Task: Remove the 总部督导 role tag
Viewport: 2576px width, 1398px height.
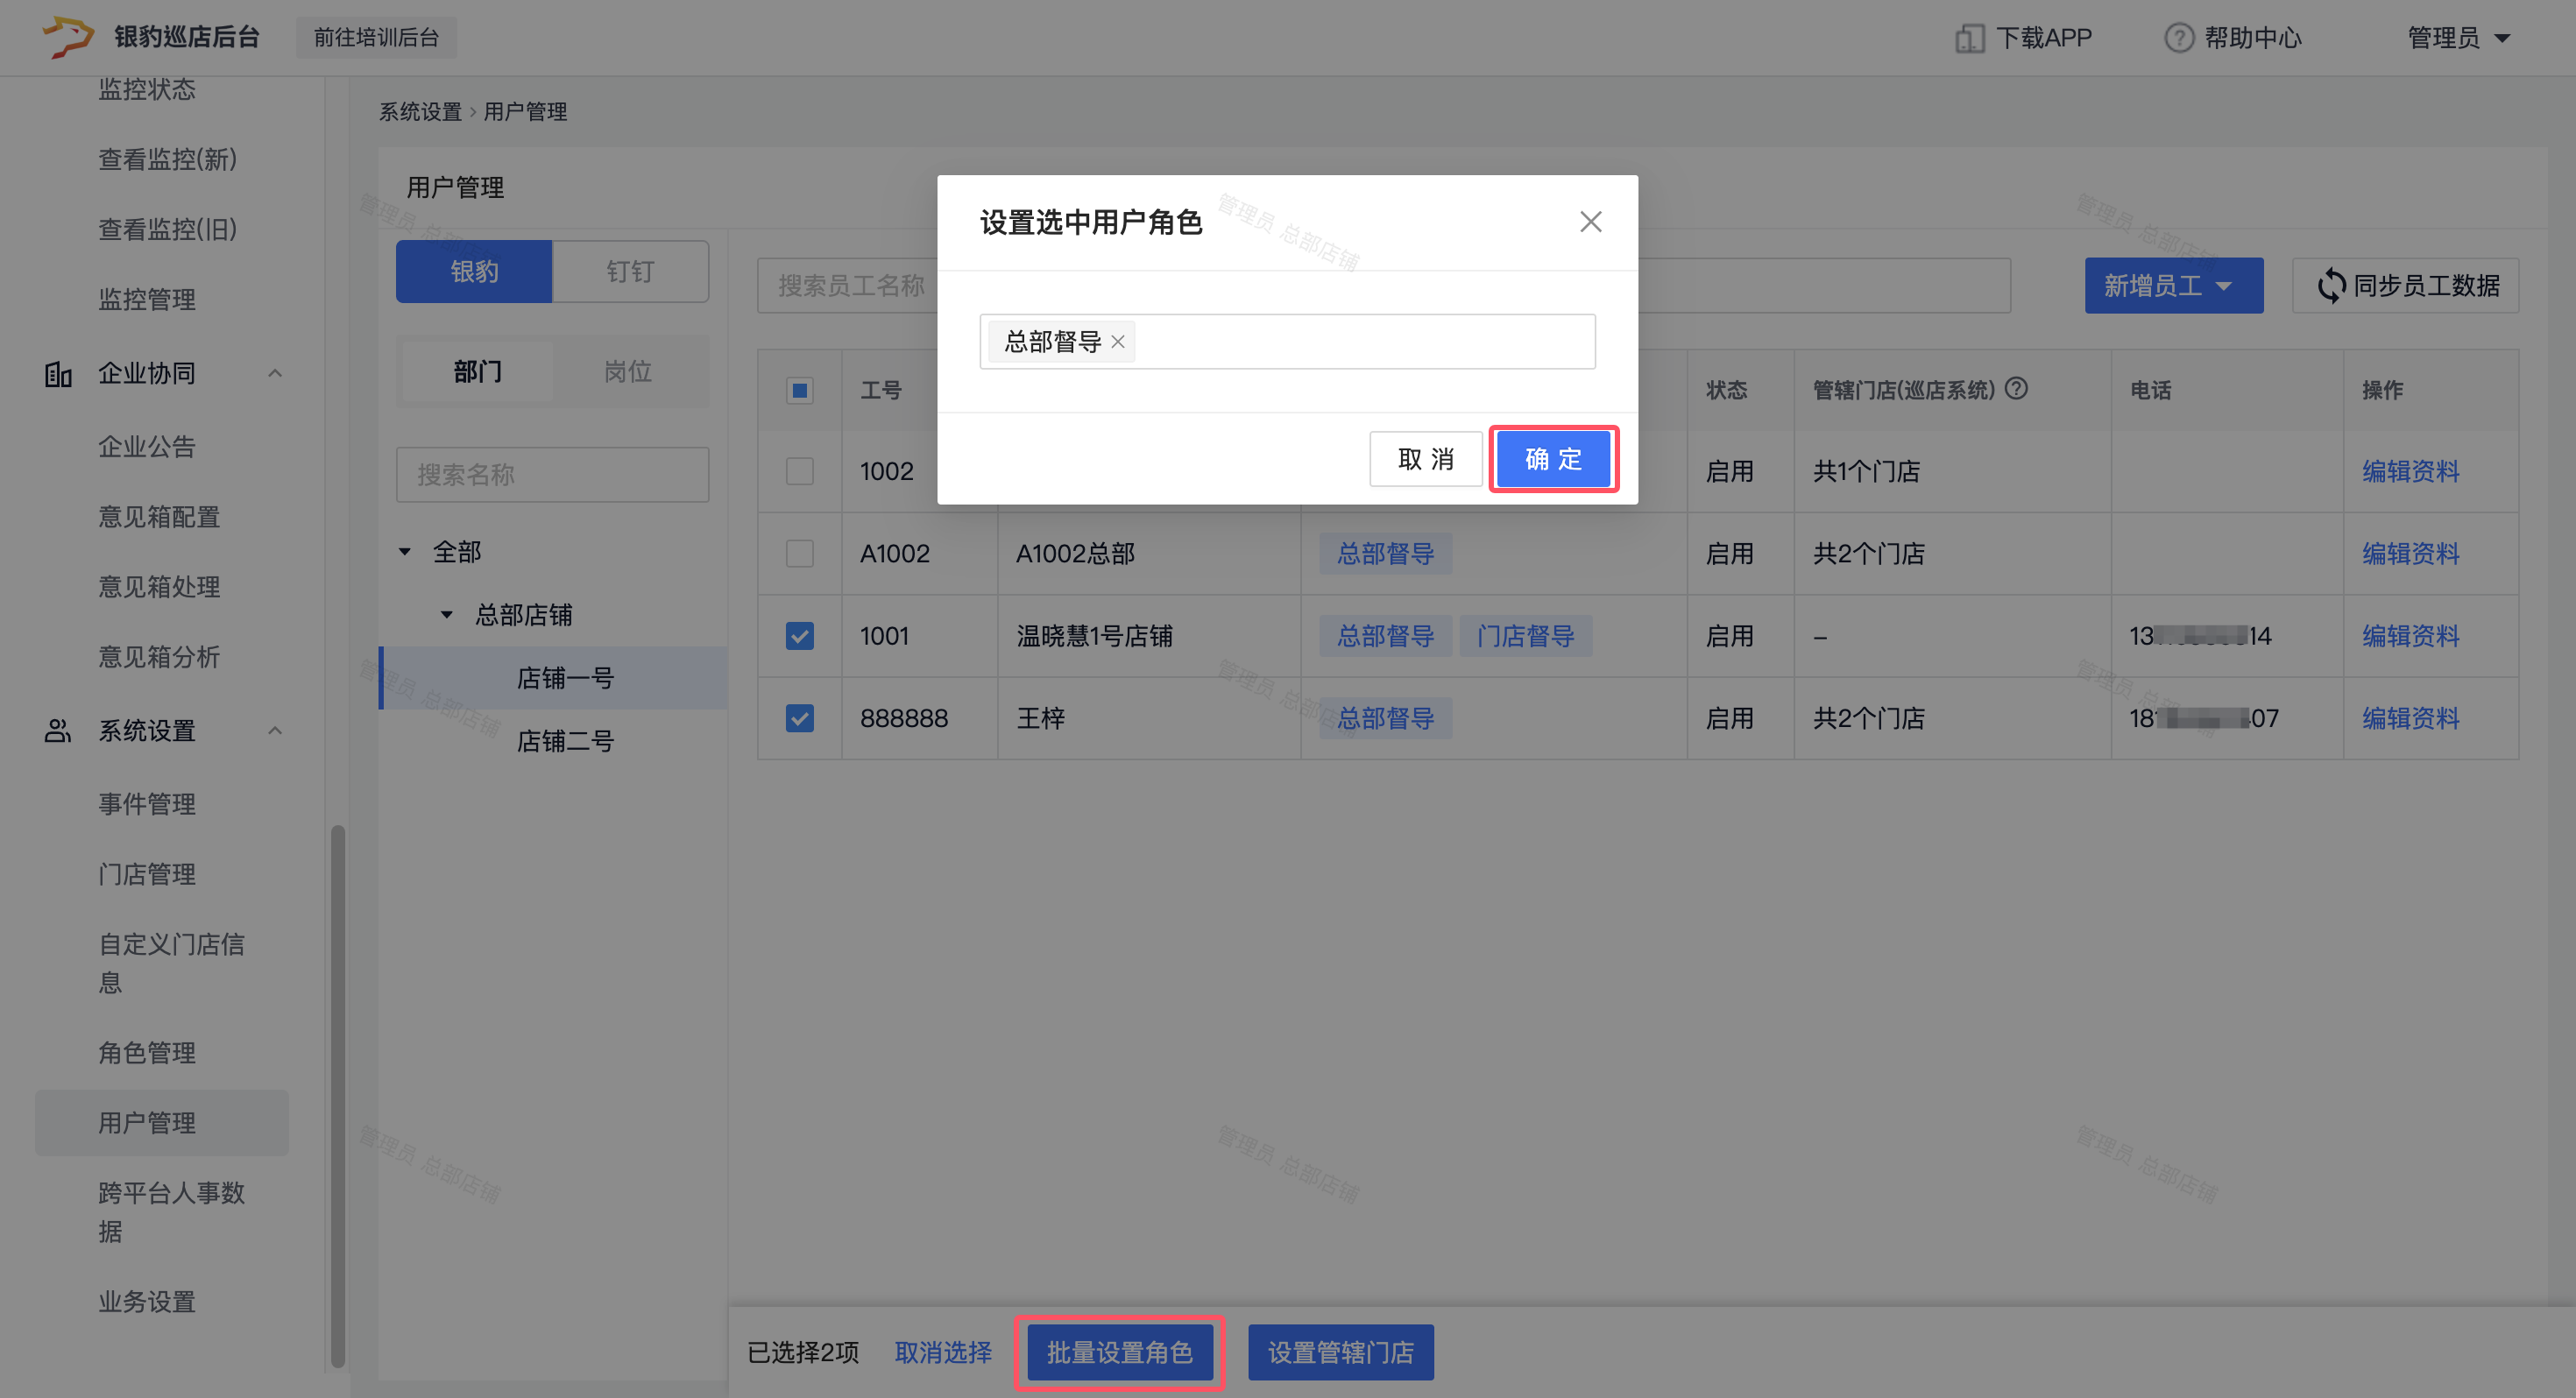Action: coord(1118,342)
